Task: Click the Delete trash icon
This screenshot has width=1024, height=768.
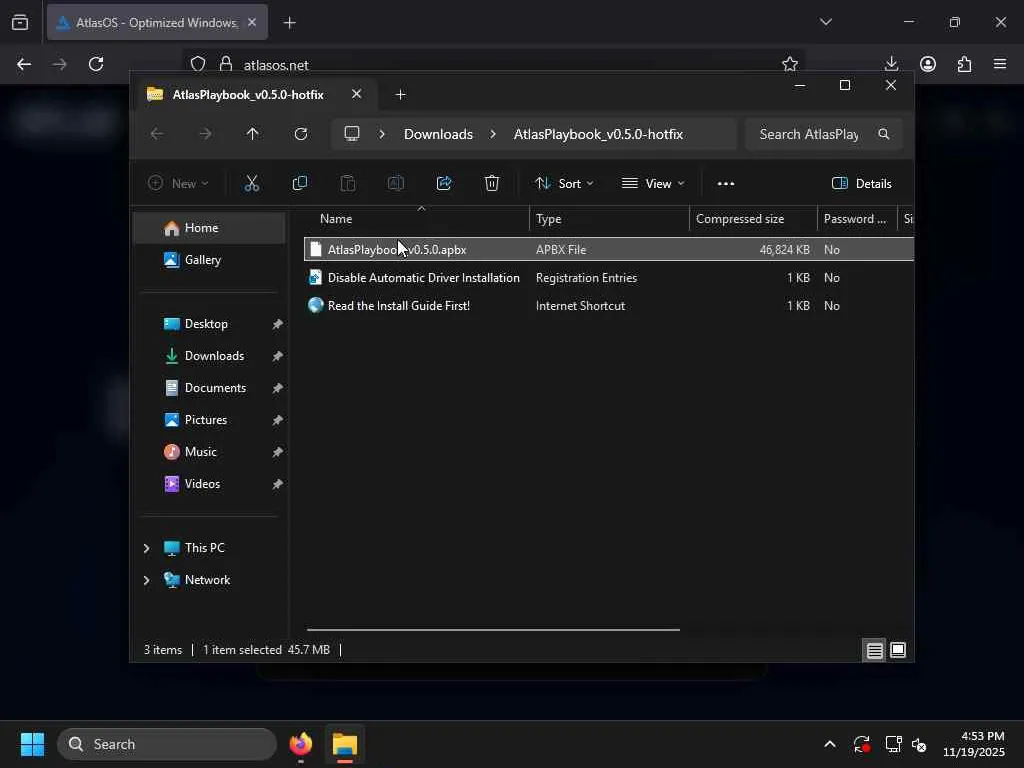Action: click(492, 184)
